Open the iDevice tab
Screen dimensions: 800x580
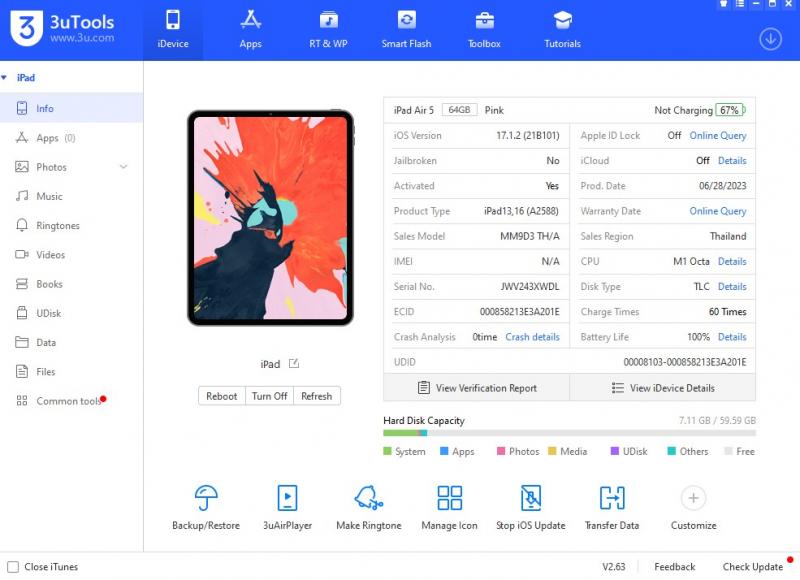point(173,30)
